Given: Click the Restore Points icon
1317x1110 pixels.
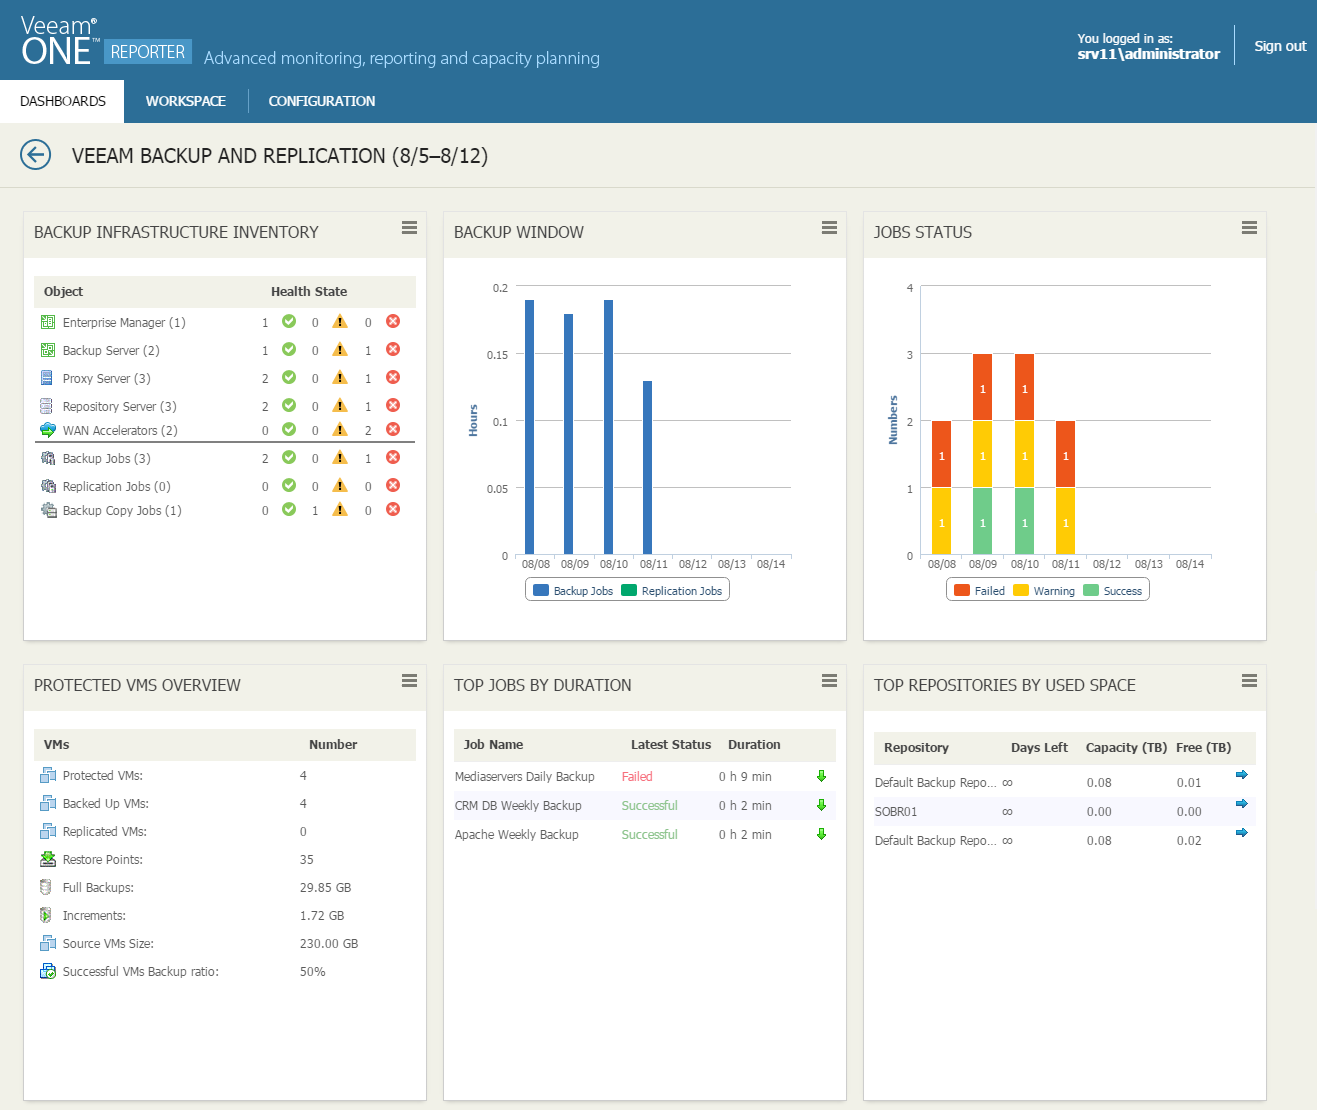Looking at the screenshot, I should (47, 859).
